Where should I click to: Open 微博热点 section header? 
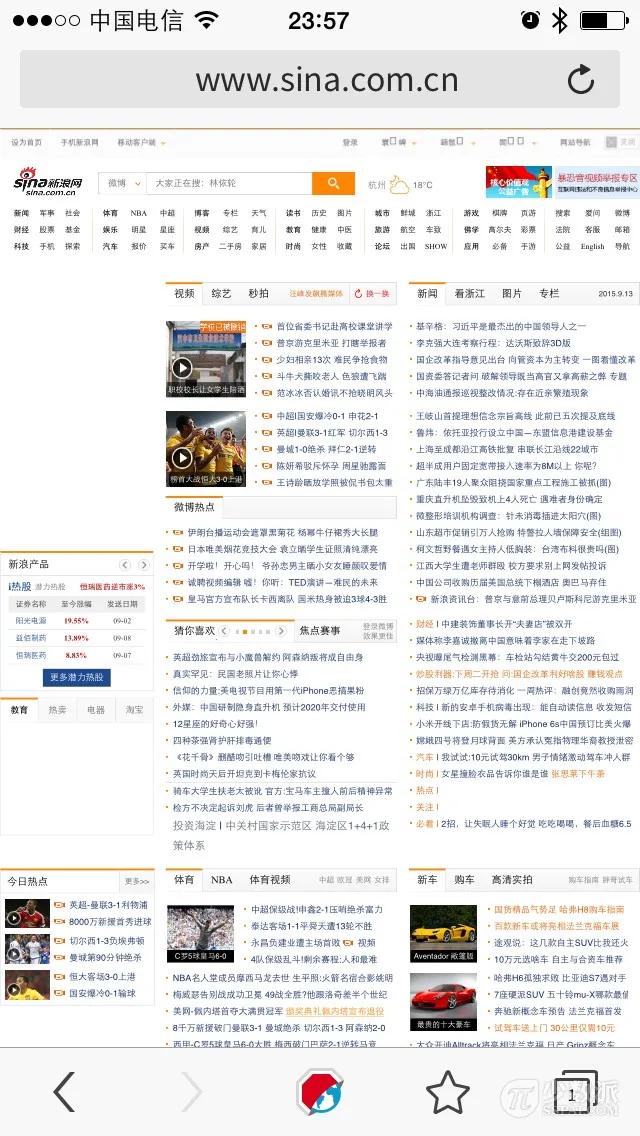(194, 506)
